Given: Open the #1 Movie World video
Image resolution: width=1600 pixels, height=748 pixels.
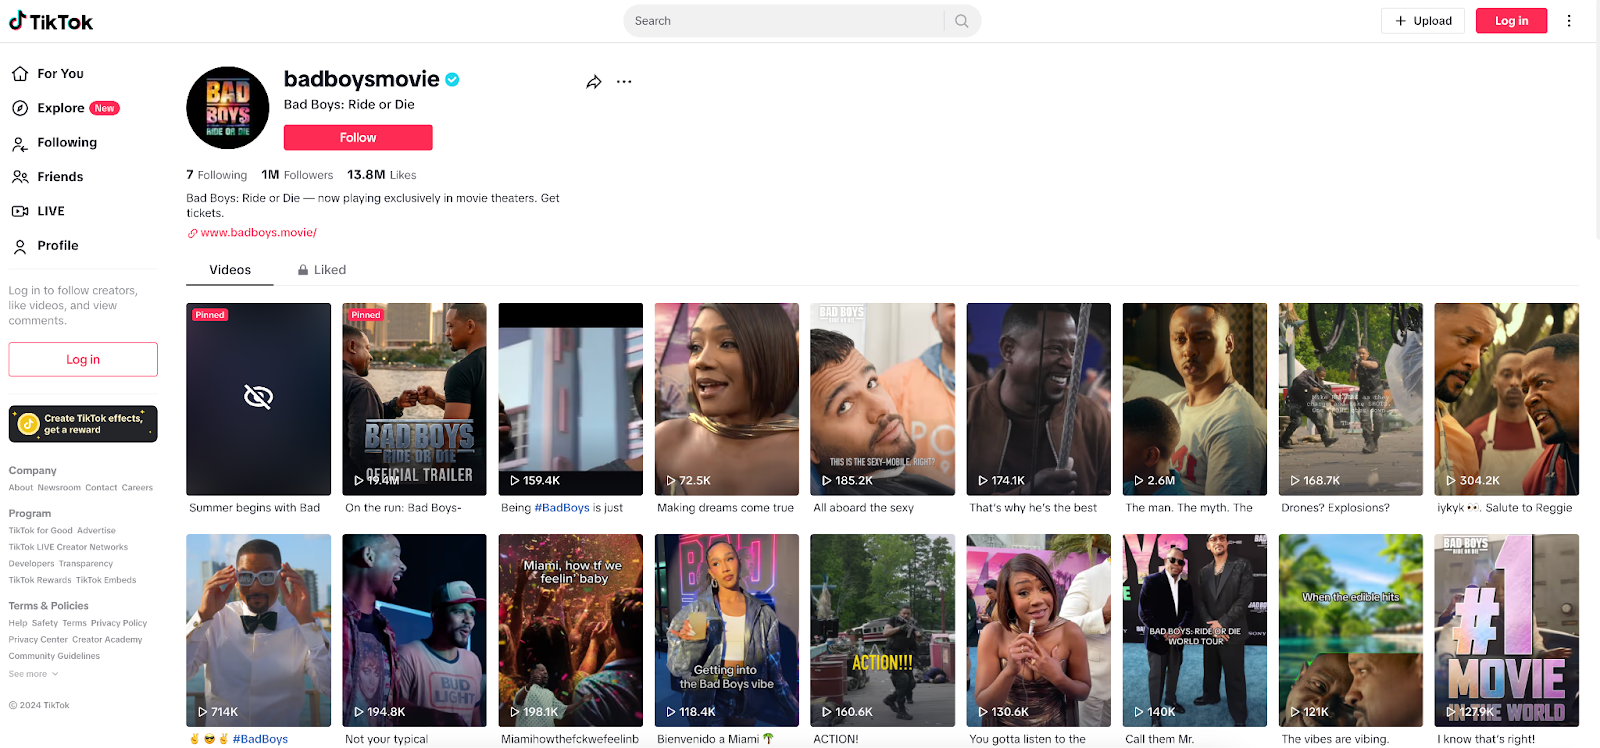Looking at the screenshot, I should (x=1506, y=630).
